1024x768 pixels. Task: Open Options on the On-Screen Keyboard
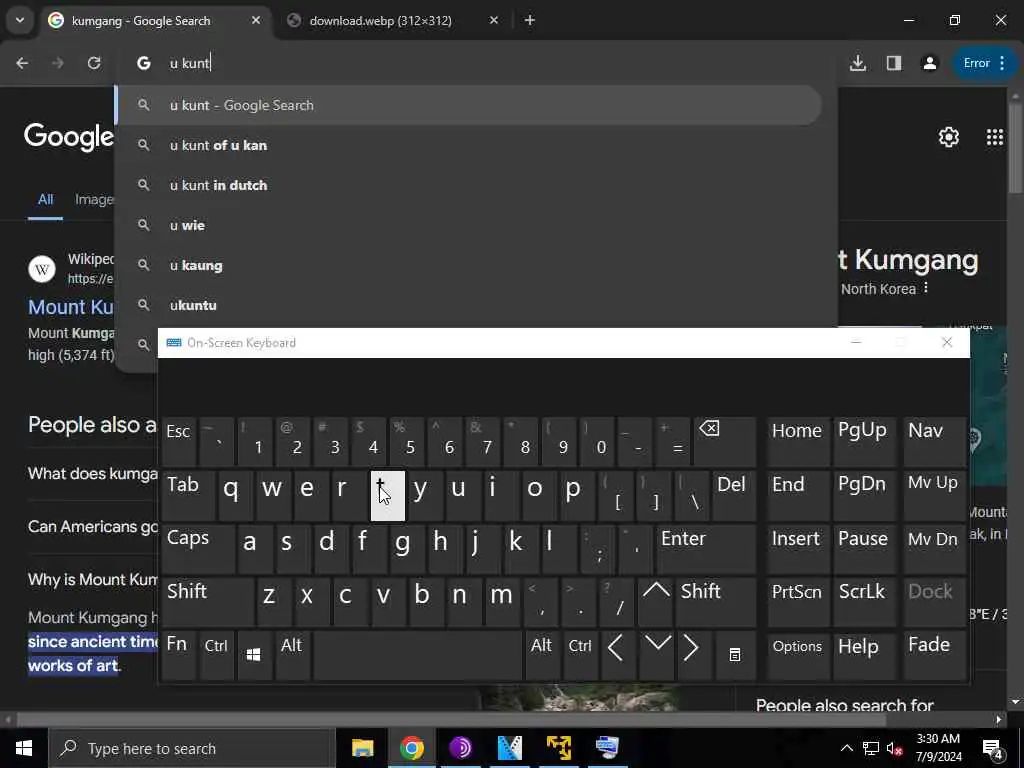(x=797, y=655)
